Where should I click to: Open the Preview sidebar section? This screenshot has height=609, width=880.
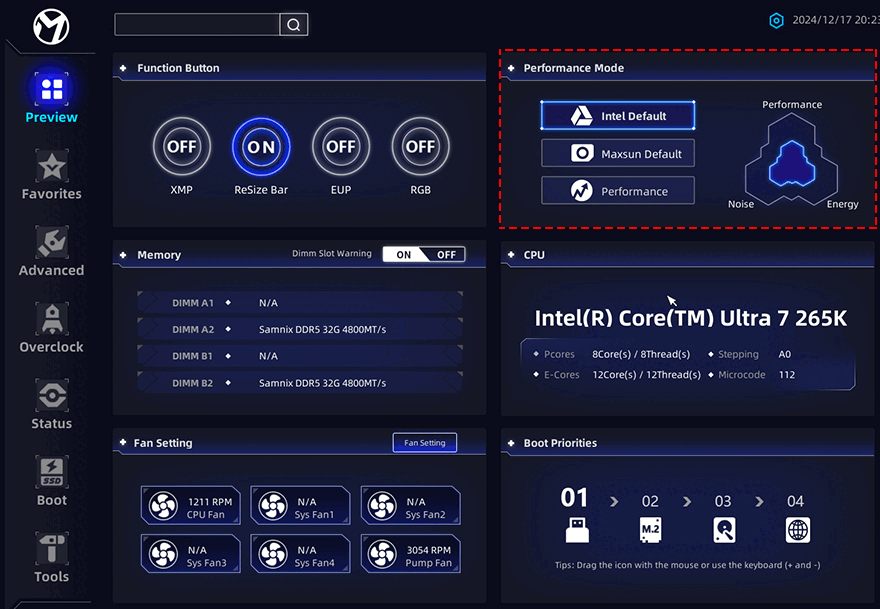(x=51, y=97)
